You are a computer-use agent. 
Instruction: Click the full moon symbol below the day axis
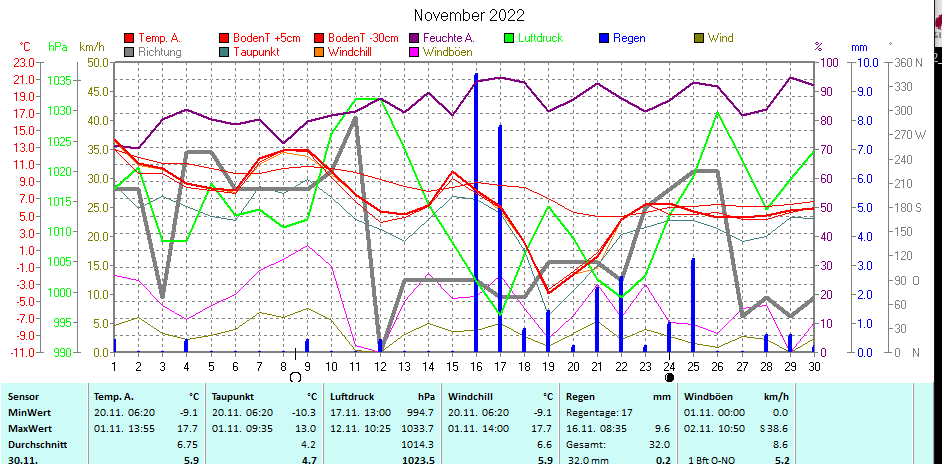point(295,377)
